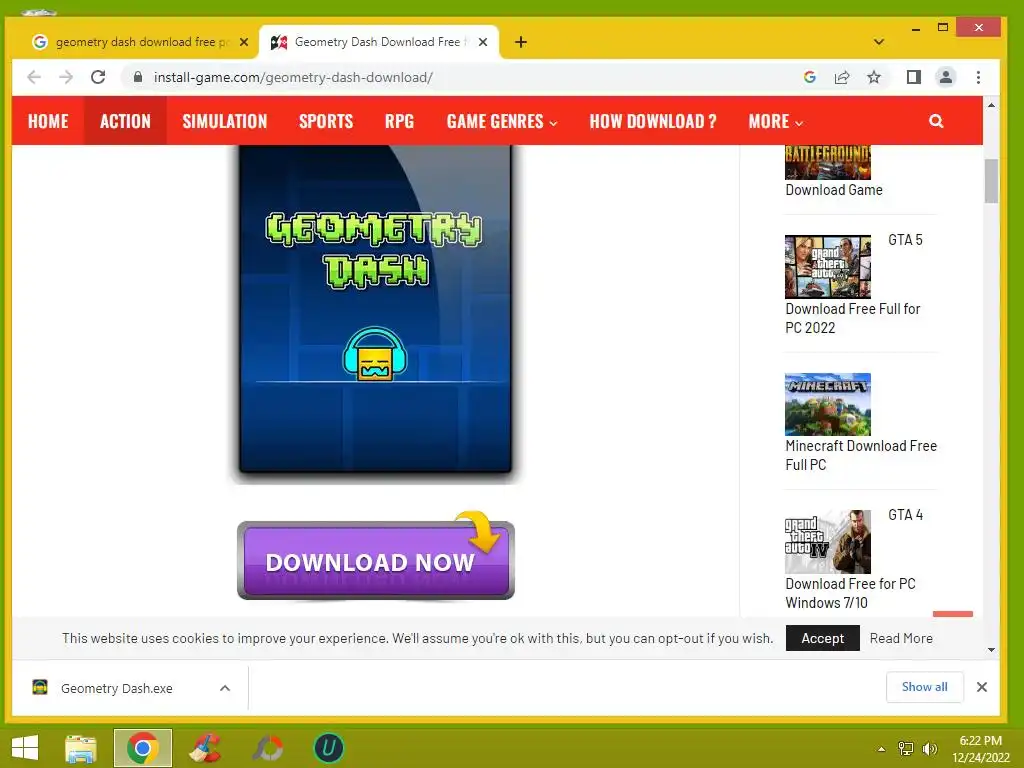Viewport: 1024px width, 768px height.
Task: Open Minecraft Download Free Full PC link
Action: 861,455
